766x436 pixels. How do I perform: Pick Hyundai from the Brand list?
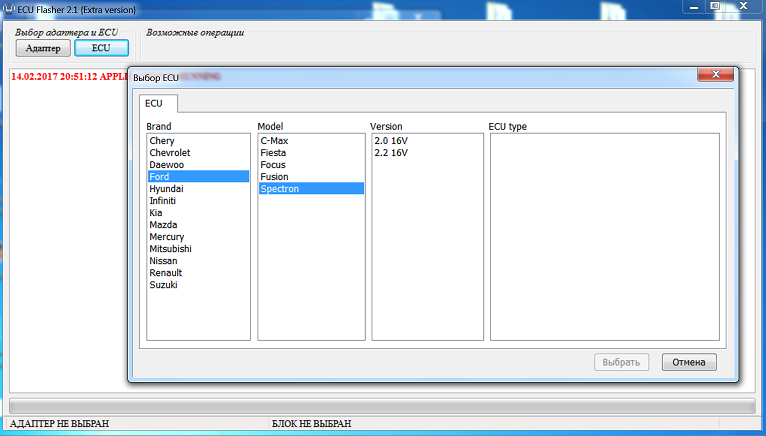[198, 189]
